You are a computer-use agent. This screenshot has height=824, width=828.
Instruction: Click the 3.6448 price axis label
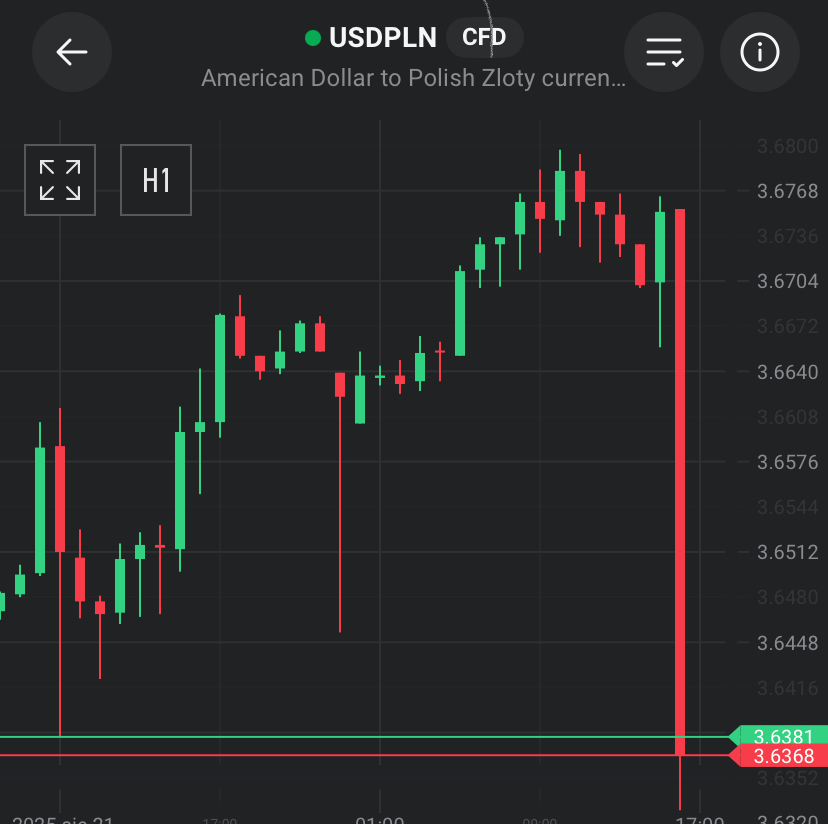pyautogui.click(x=788, y=642)
